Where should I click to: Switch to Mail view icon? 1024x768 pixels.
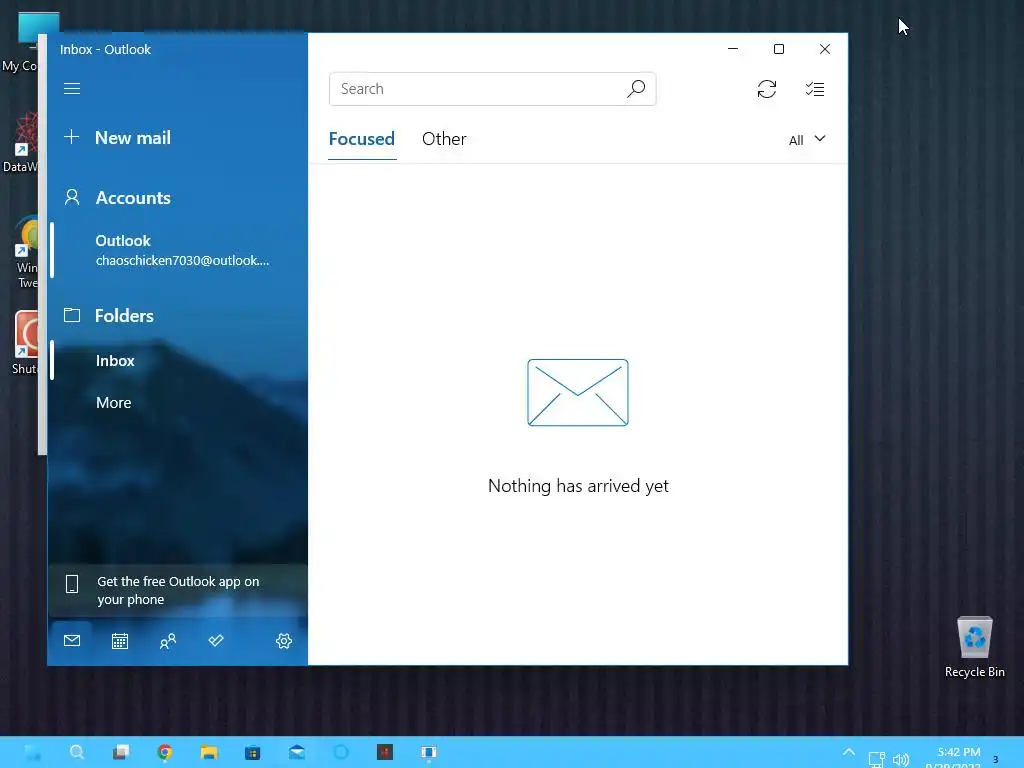[x=72, y=641]
